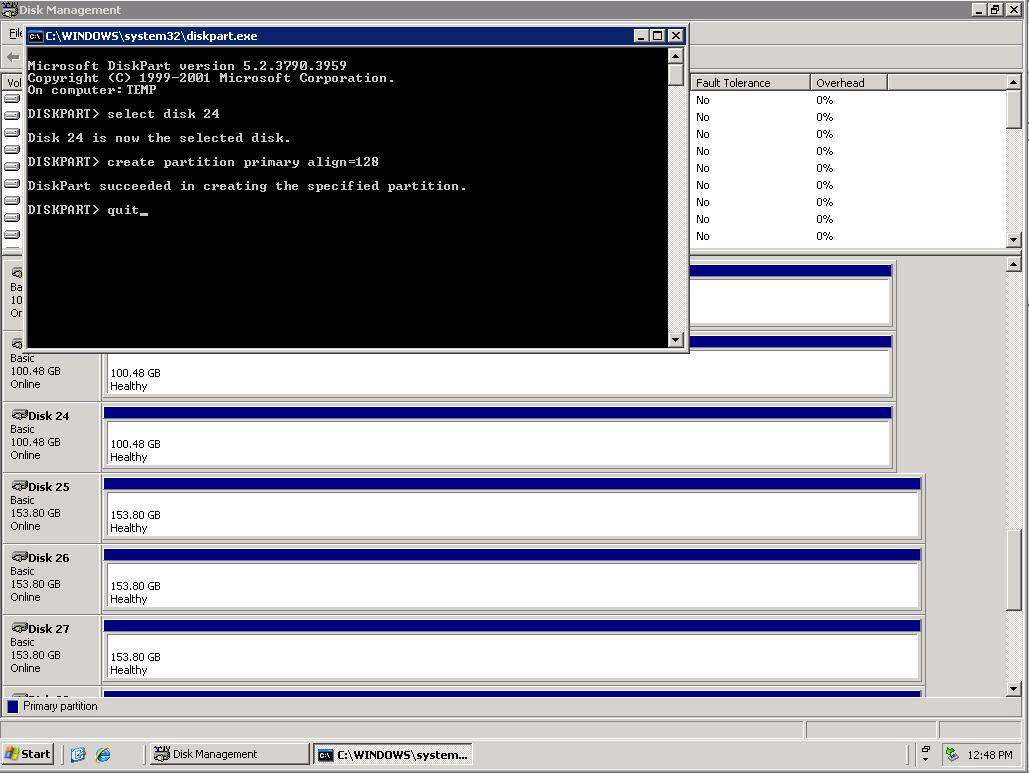
Task: Click the Fault Tolerance column header
Action: tap(748, 82)
